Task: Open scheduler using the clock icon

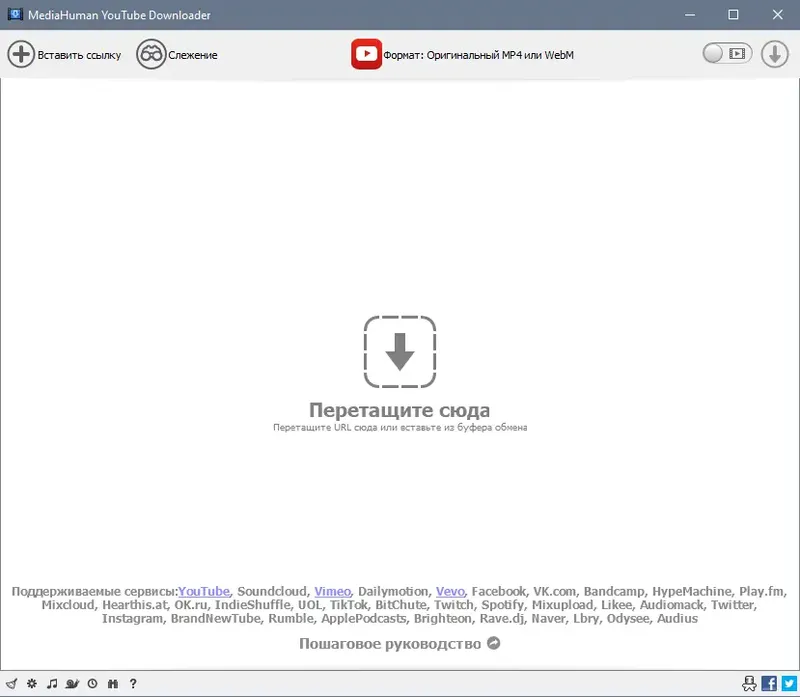Action: click(92, 684)
